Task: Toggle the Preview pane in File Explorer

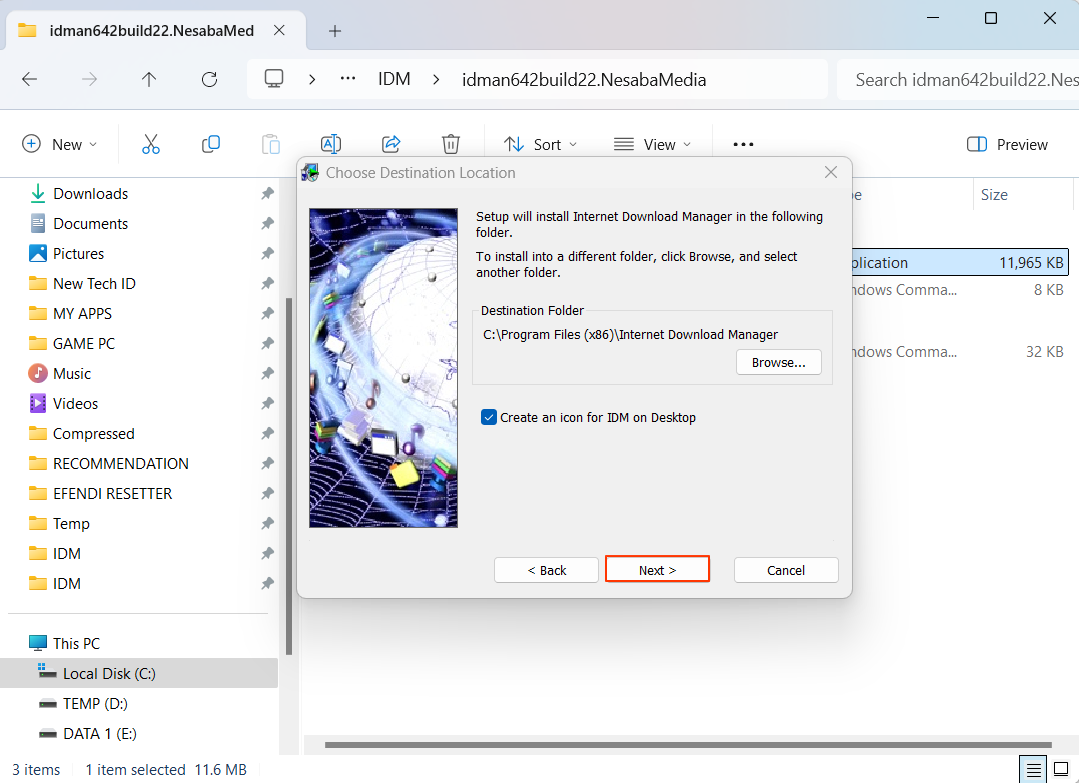Action: pos(1007,144)
